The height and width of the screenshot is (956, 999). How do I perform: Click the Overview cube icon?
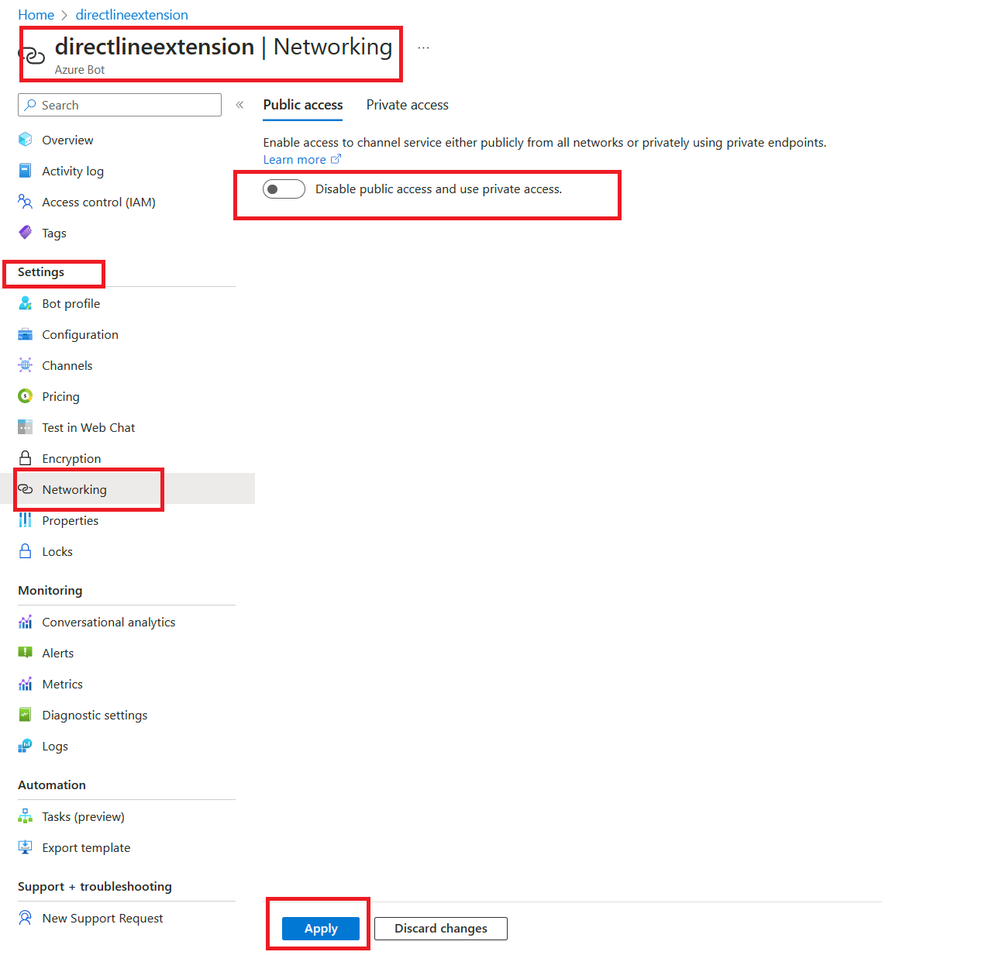point(25,139)
